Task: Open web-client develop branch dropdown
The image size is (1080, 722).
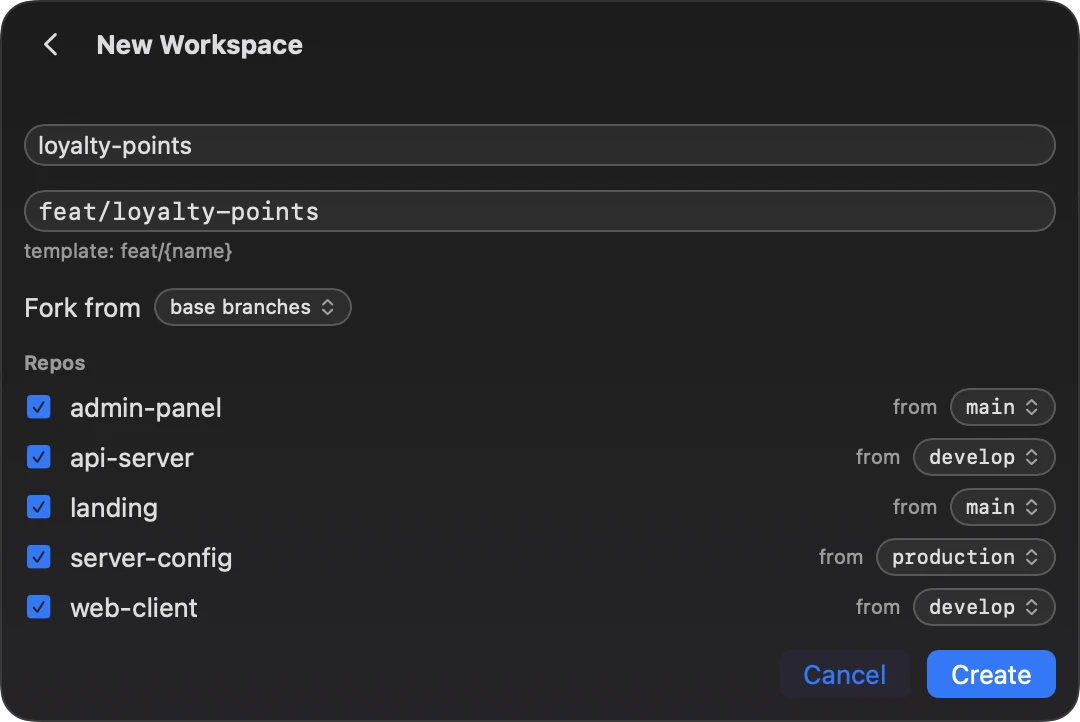Action: click(x=984, y=607)
